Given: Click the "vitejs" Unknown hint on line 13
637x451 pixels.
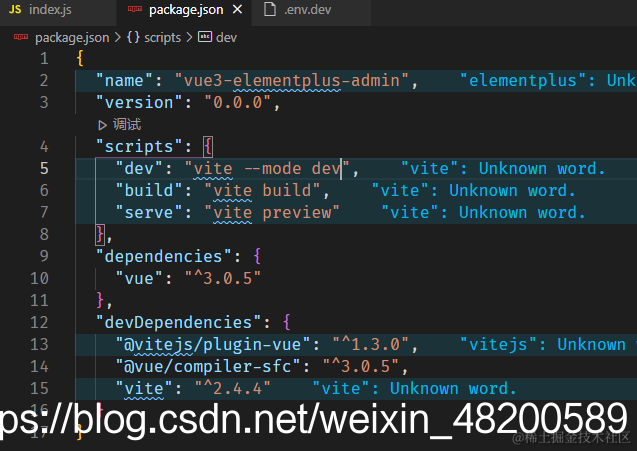Looking at the screenshot, I should [548, 345].
